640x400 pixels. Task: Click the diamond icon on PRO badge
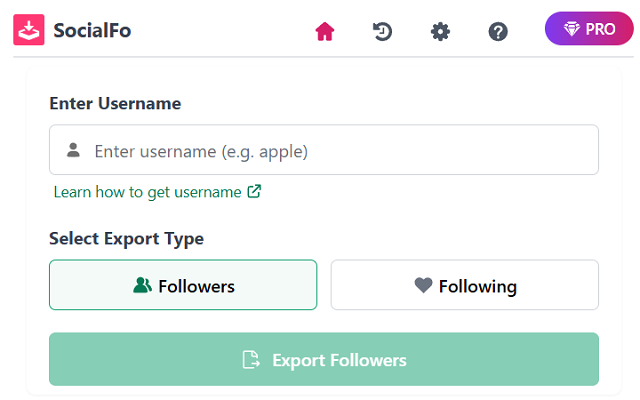pos(571,30)
